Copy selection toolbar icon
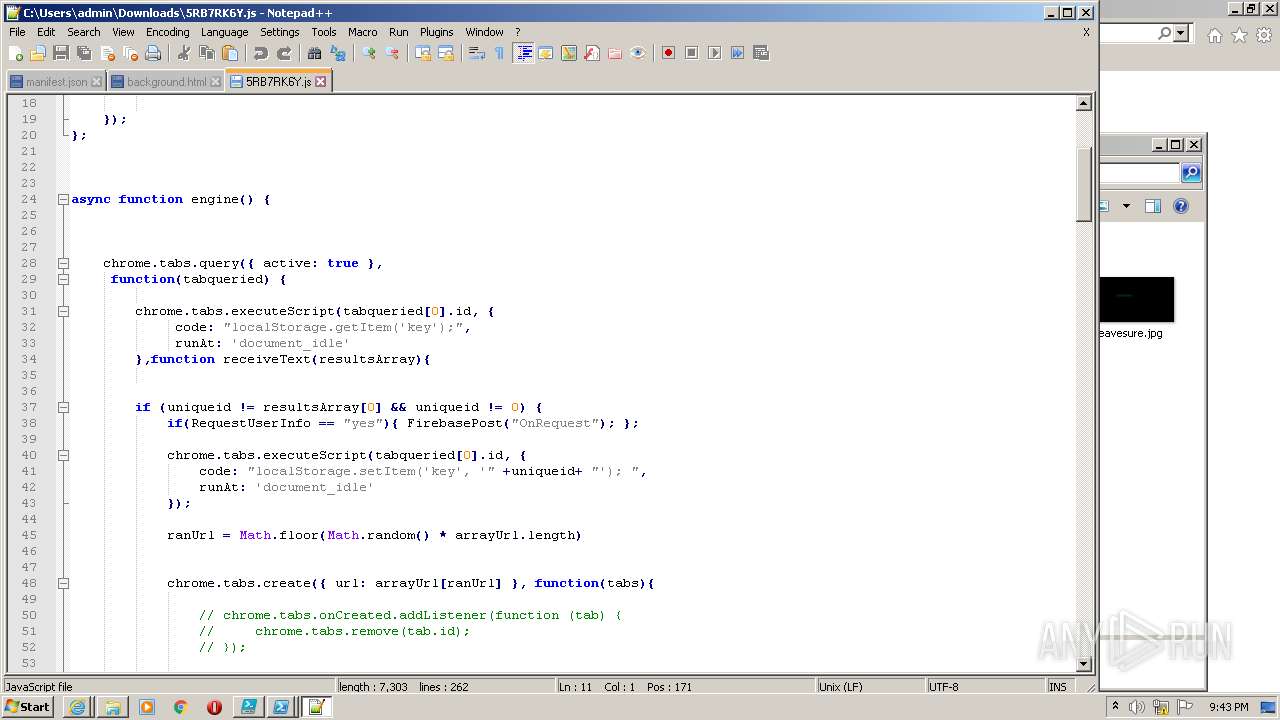 207,53
